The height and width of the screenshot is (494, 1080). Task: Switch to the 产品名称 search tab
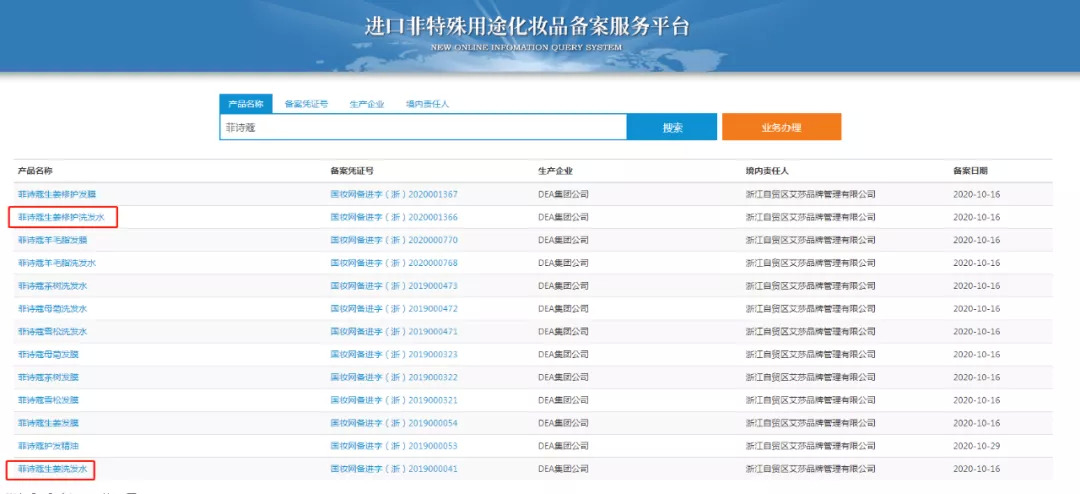(246, 104)
